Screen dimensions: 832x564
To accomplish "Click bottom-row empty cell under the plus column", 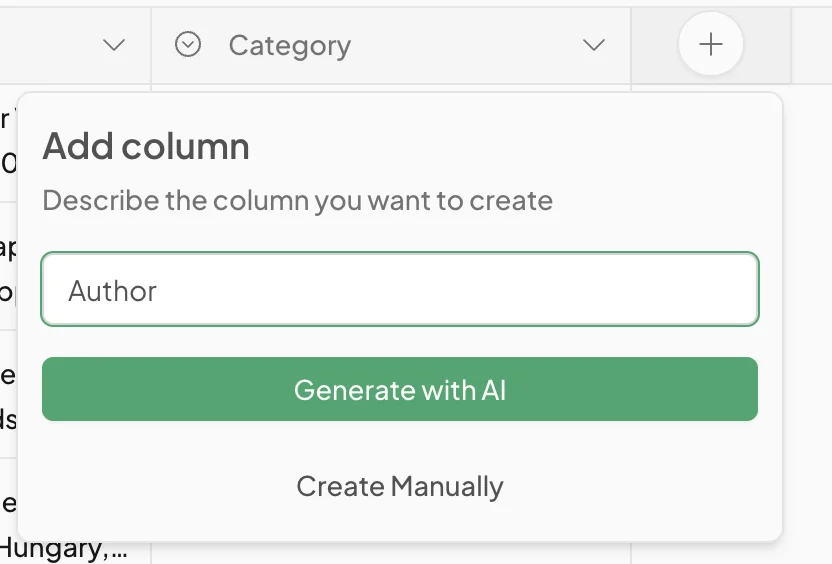I will (710, 553).
